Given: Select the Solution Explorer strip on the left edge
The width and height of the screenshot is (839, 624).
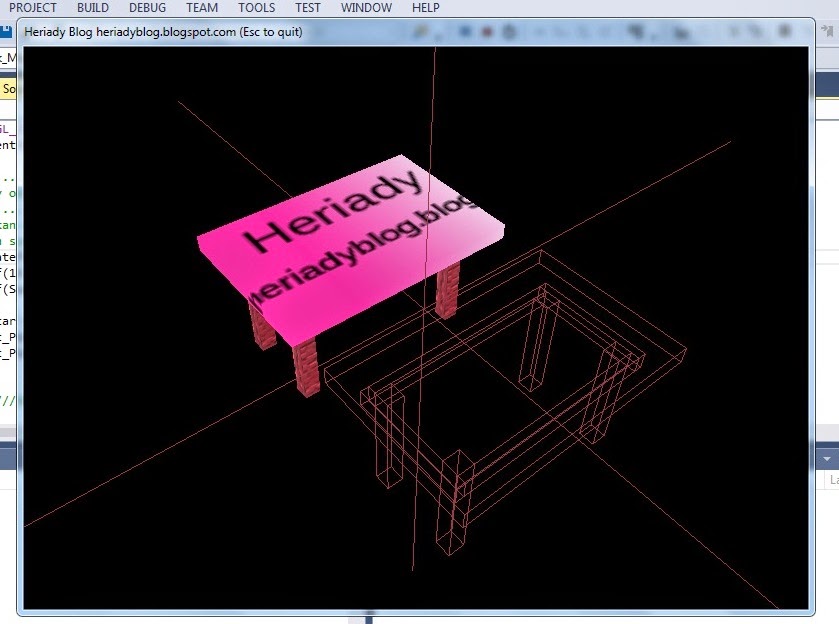Looking at the screenshot, I should point(9,88).
